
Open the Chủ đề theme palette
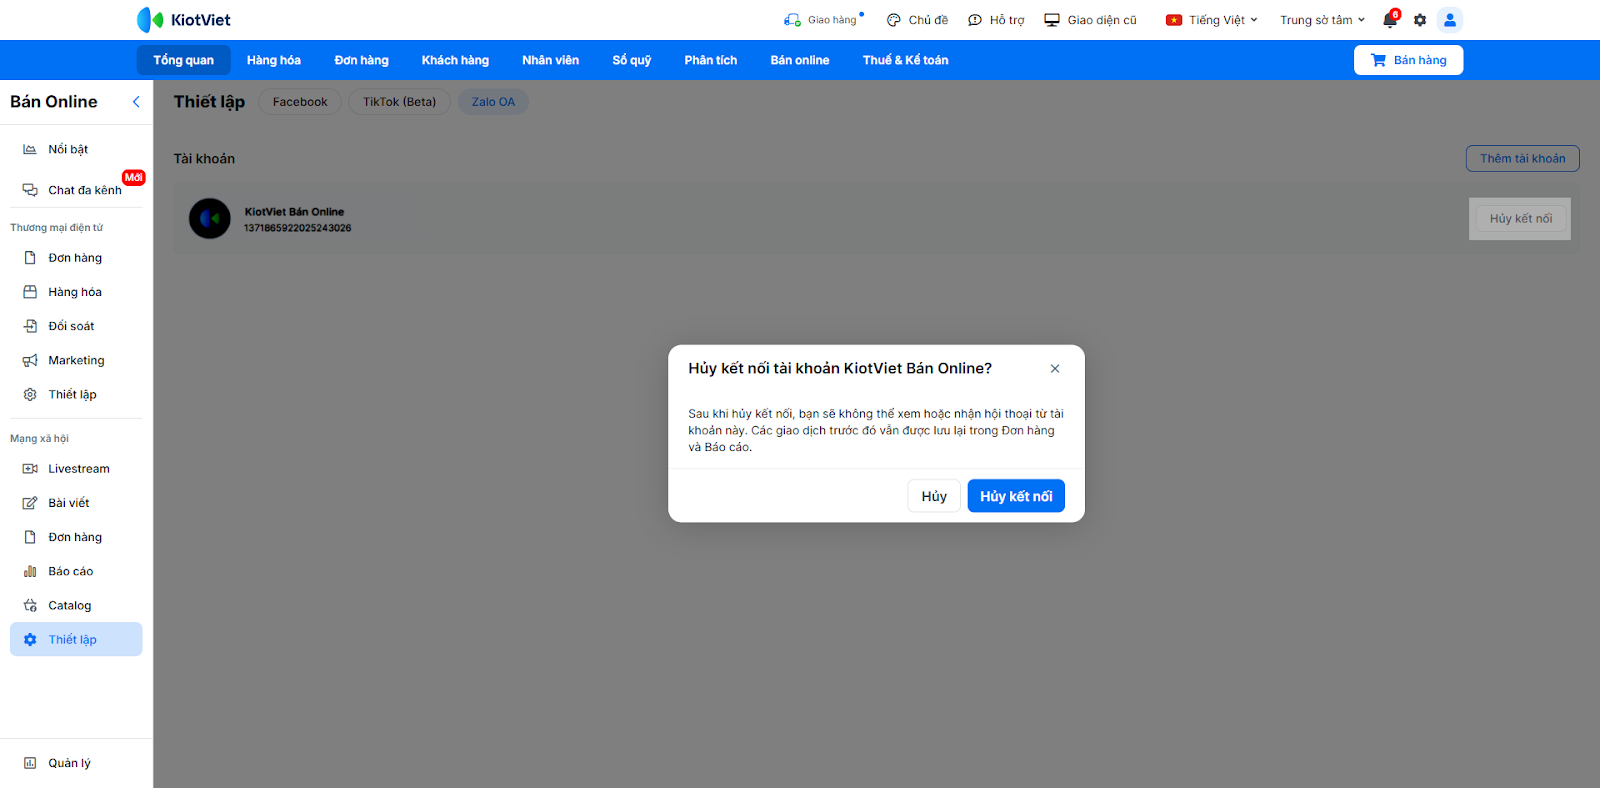(x=917, y=20)
